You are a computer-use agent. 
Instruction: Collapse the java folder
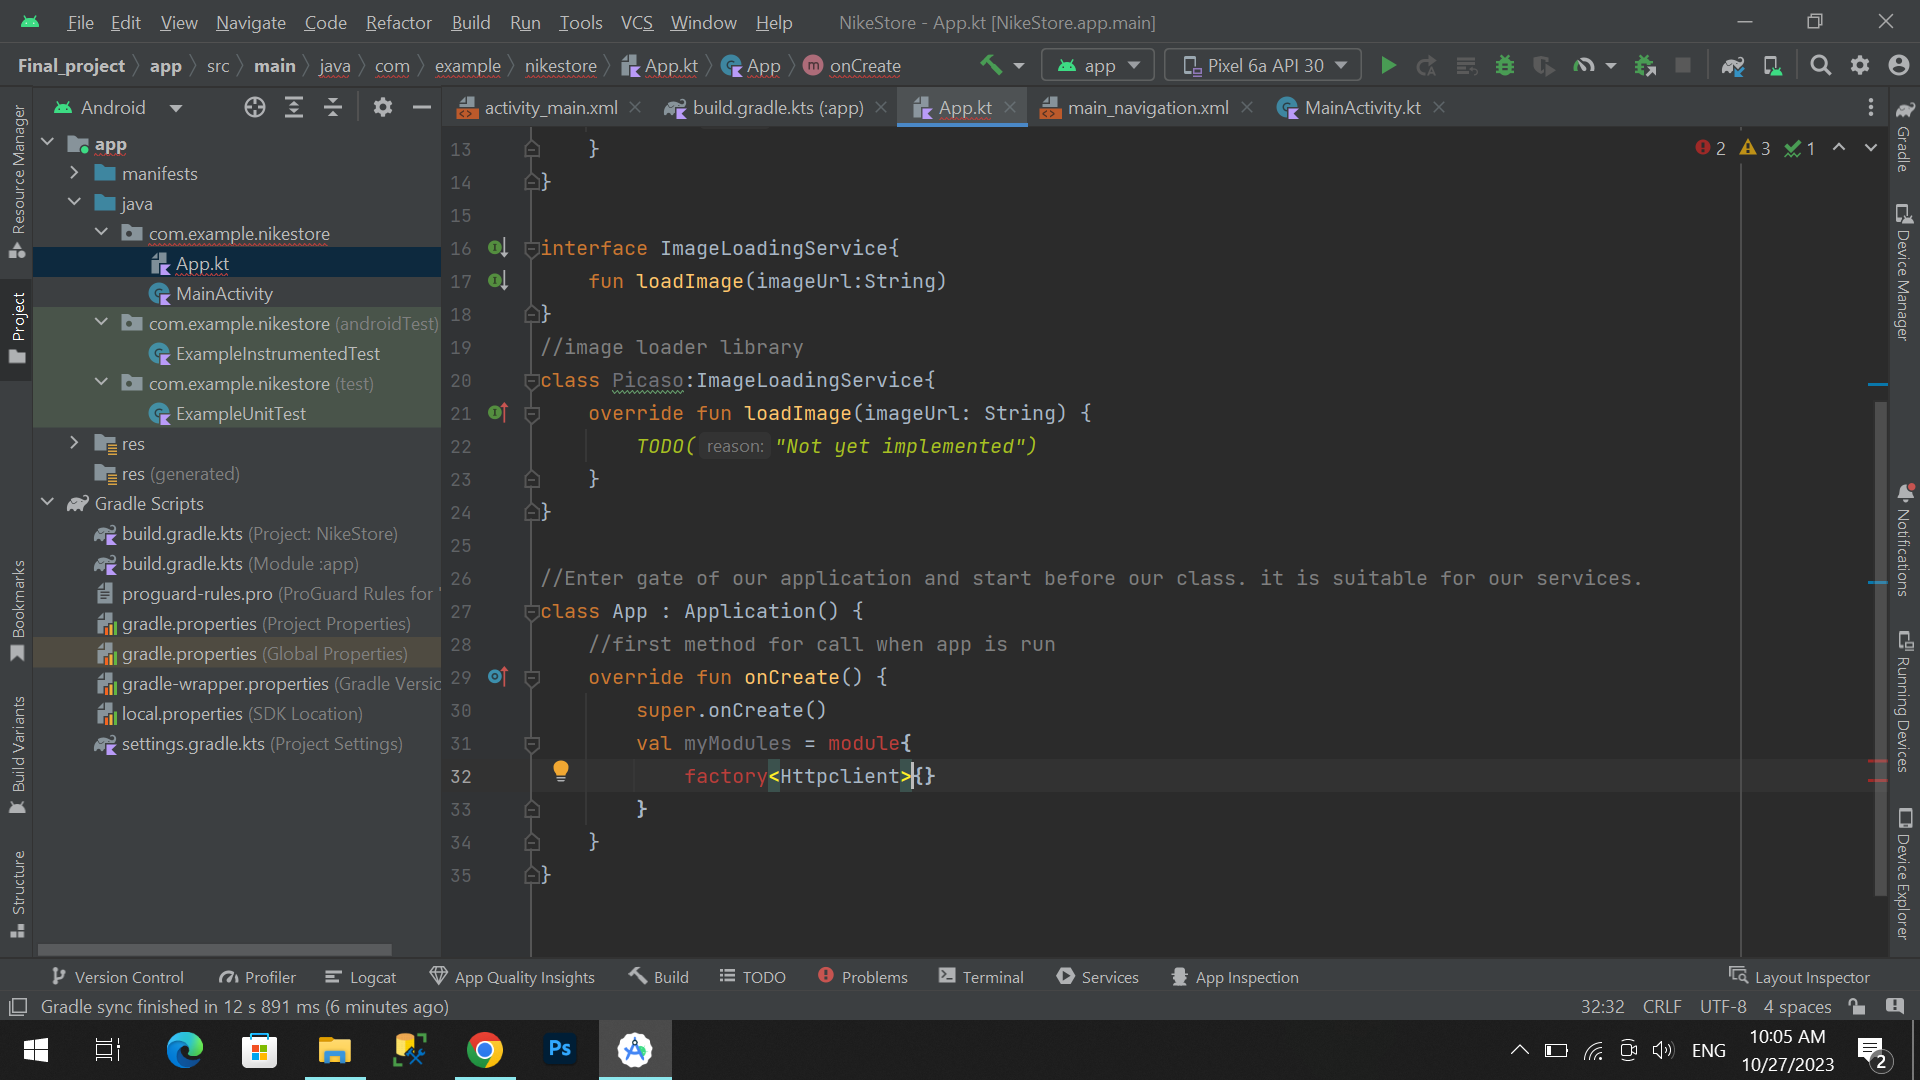click(74, 203)
